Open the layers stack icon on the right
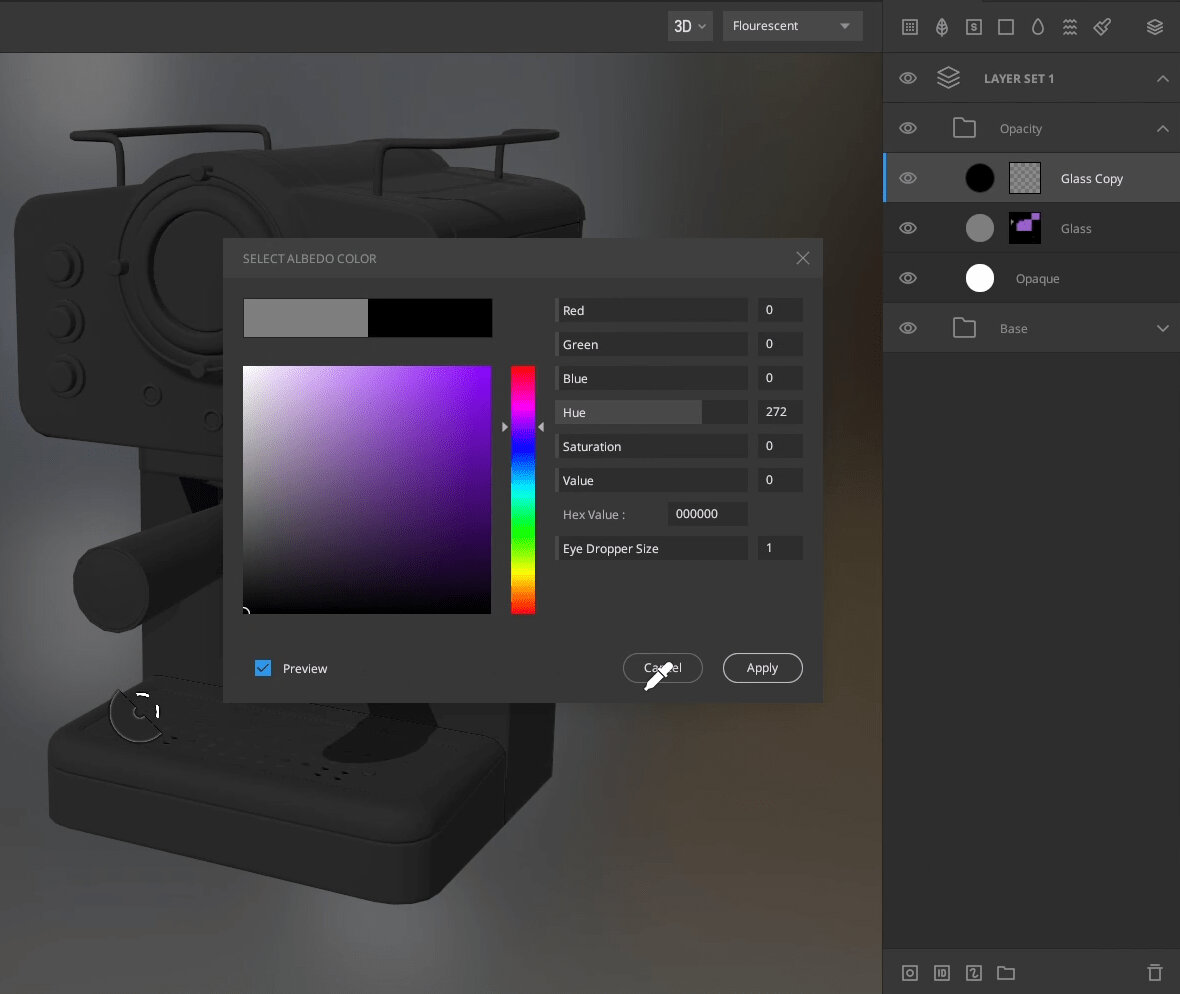This screenshot has width=1180, height=994. tap(1155, 26)
